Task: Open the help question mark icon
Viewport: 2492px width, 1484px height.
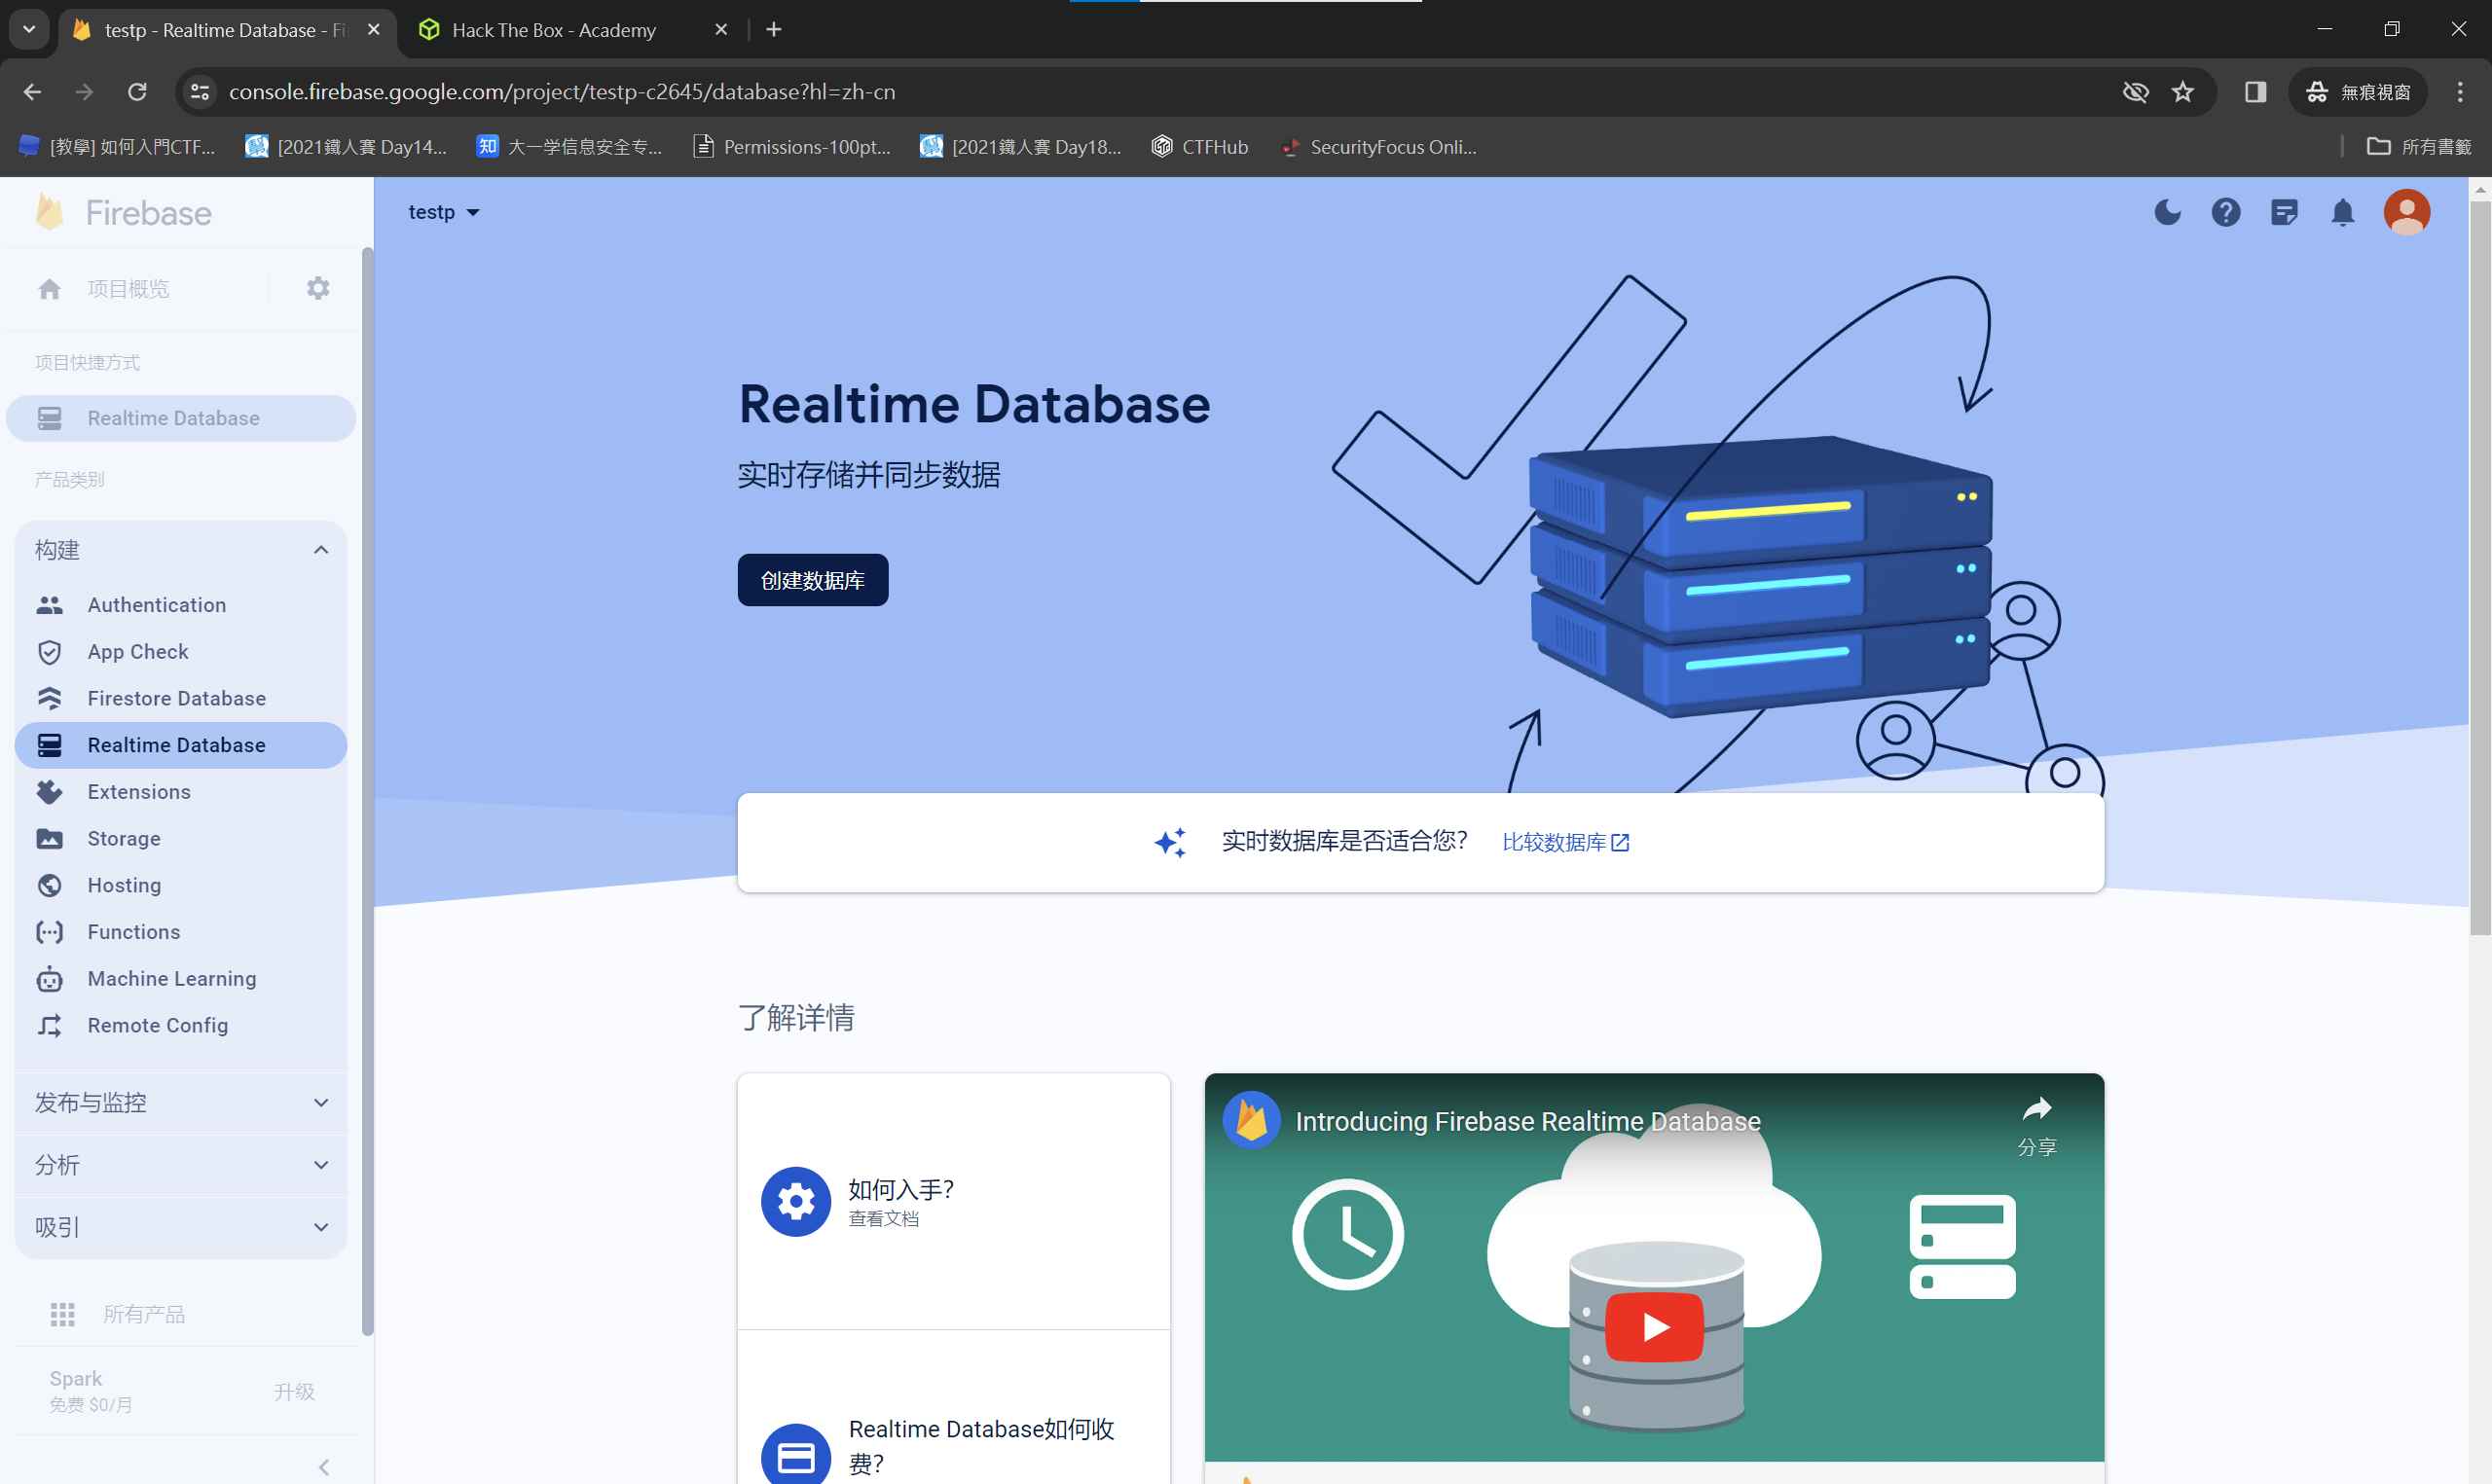Action: click(x=2225, y=212)
